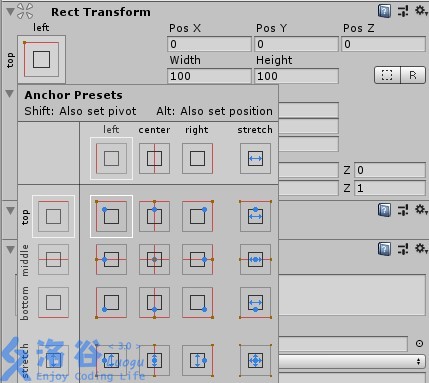Image resolution: width=429 pixels, height=383 pixels.
Task: Open preset selector of second component
Action: pos(403,210)
